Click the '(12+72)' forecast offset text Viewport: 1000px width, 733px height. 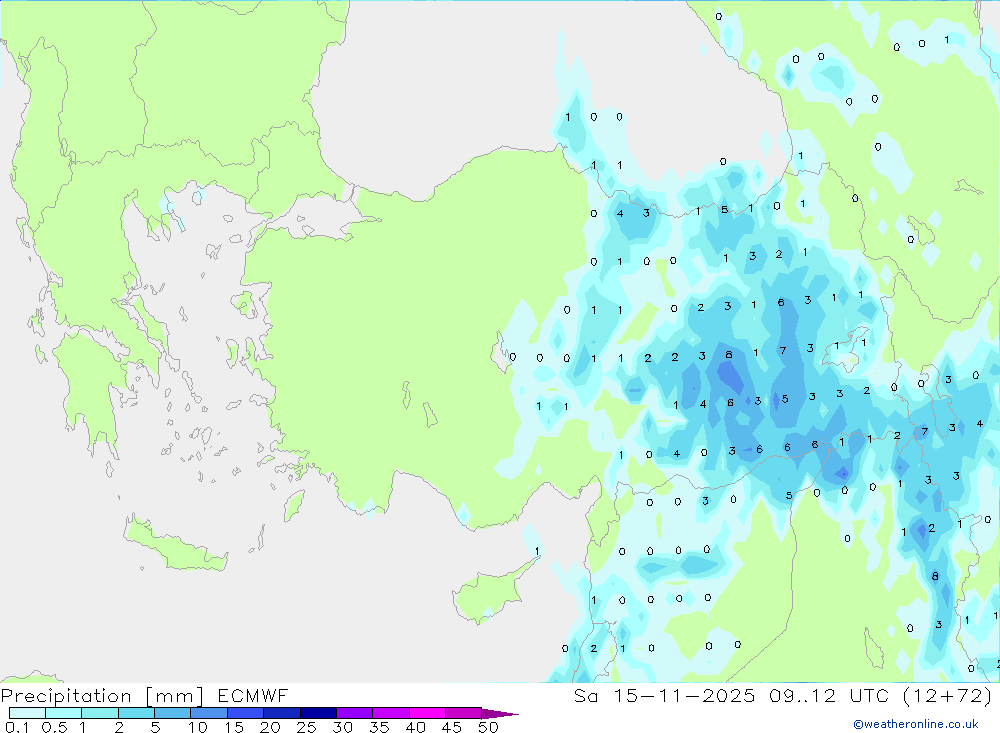point(948,695)
